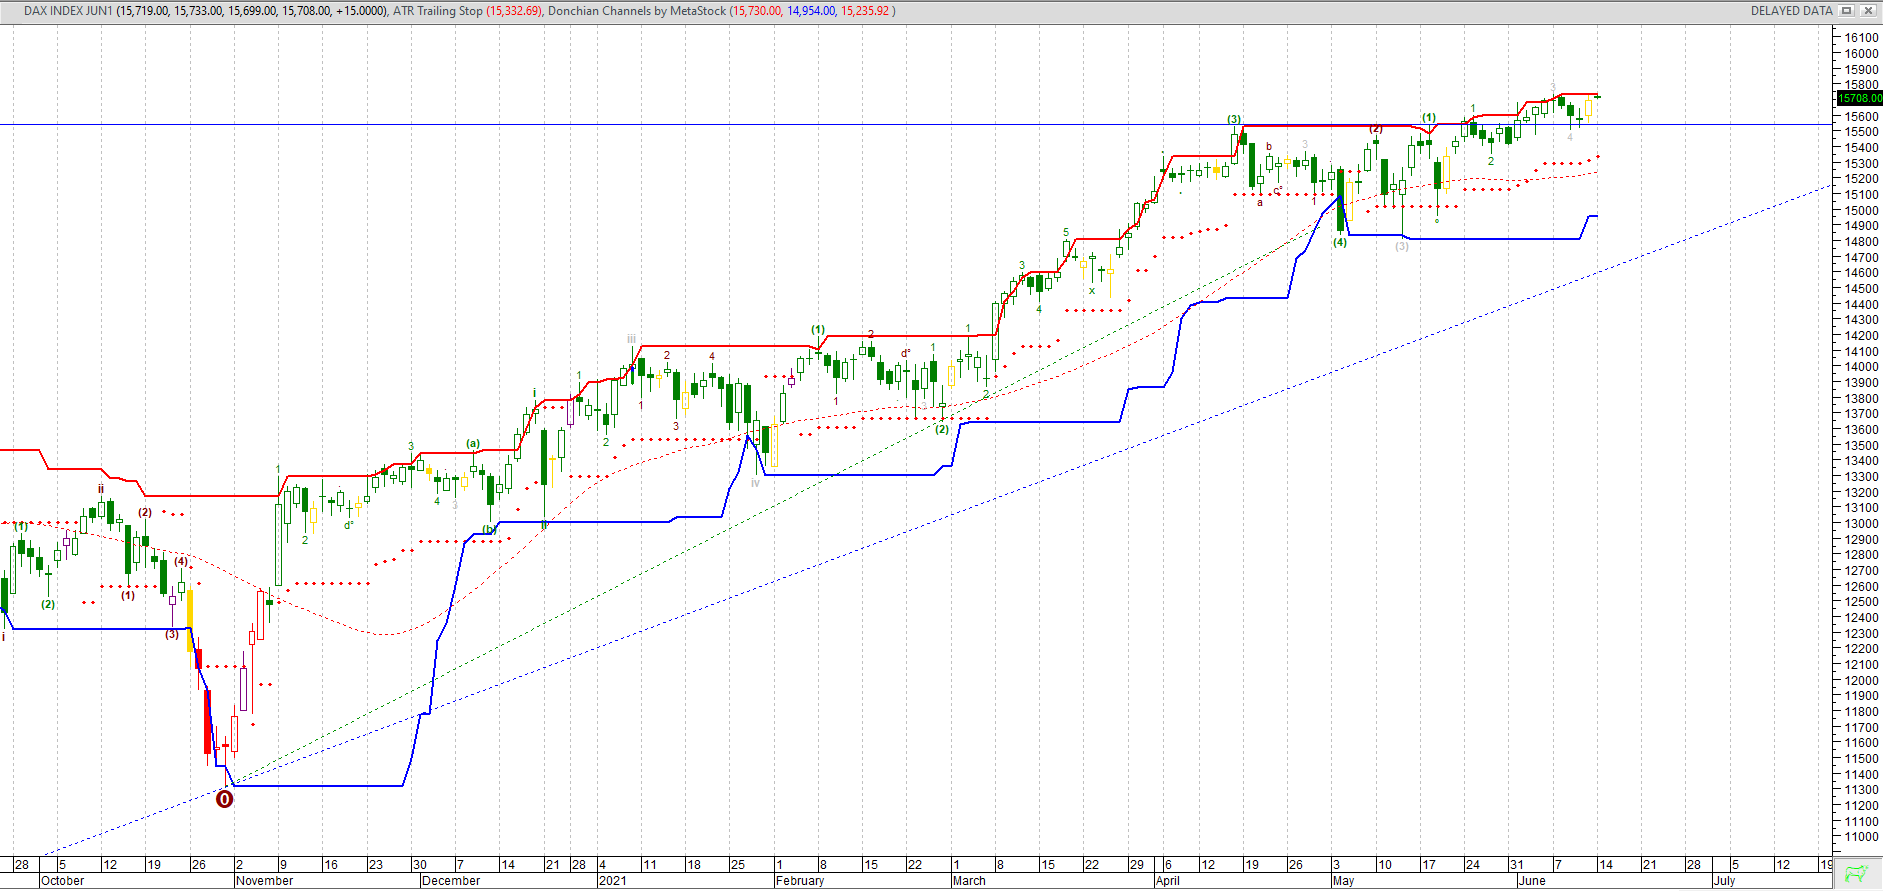
Task: Click the 12000 price axis label
Action: [1861, 680]
